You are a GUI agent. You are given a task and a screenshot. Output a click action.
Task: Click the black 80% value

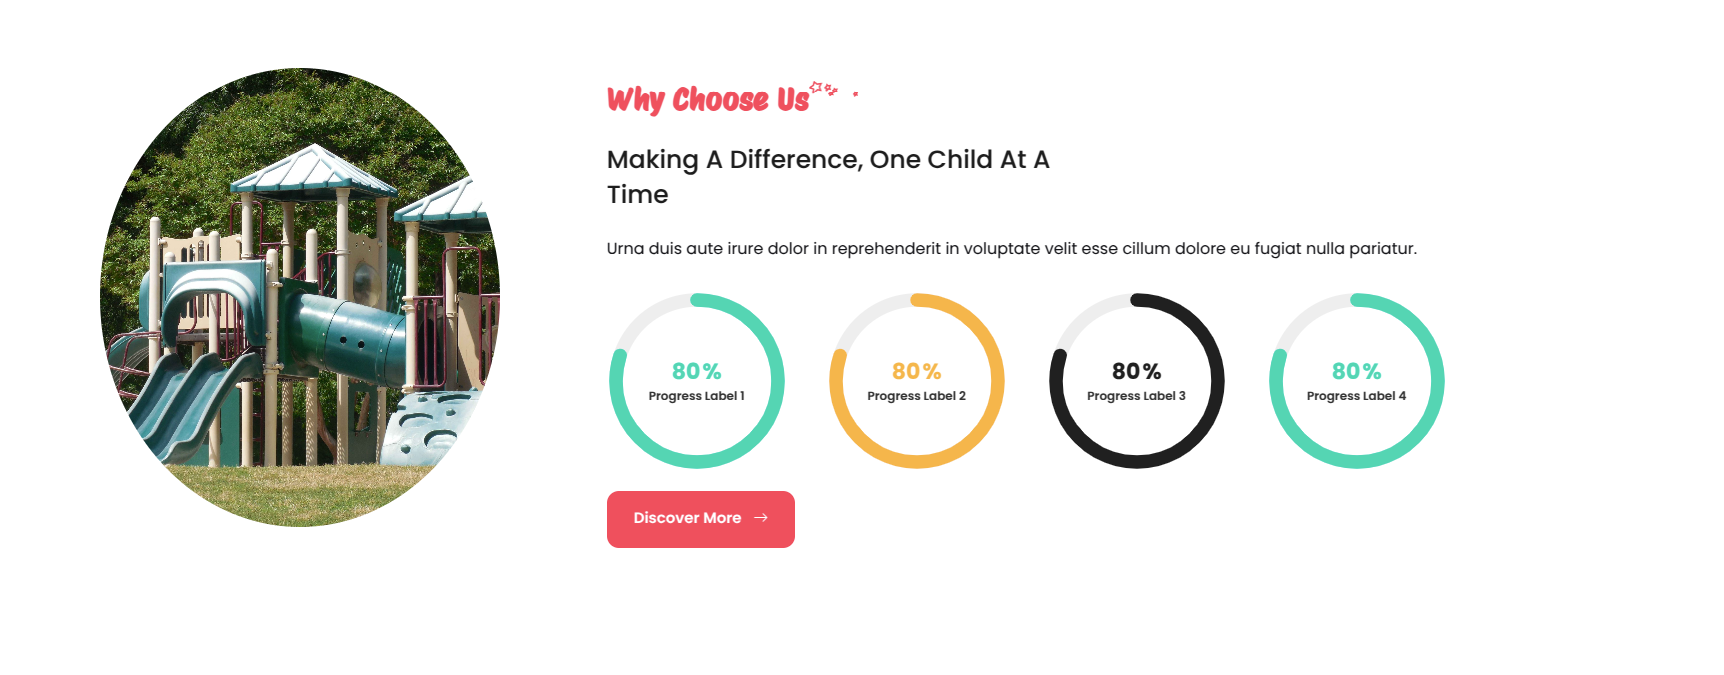coord(1137,371)
